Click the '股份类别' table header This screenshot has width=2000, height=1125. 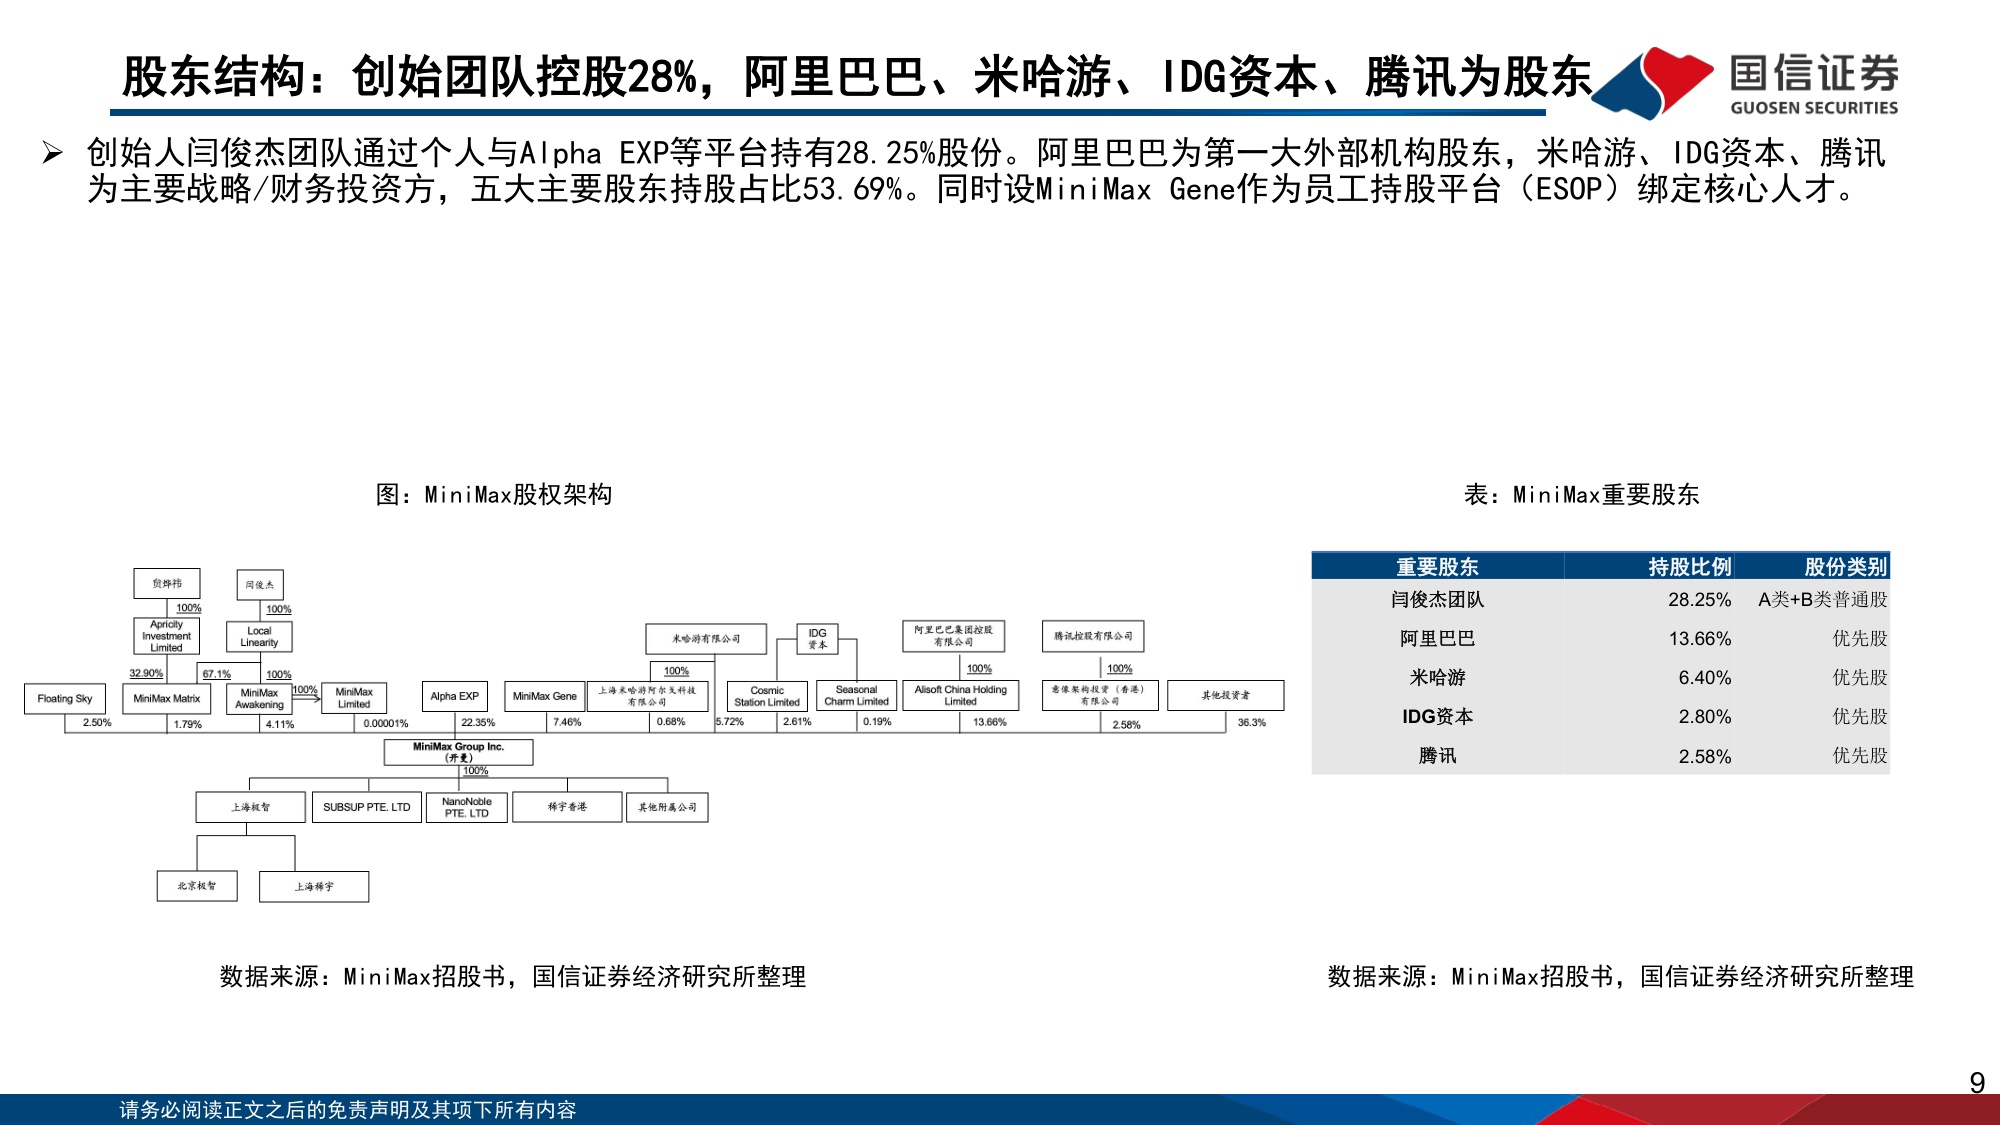pyautogui.click(x=1845, y=567)
